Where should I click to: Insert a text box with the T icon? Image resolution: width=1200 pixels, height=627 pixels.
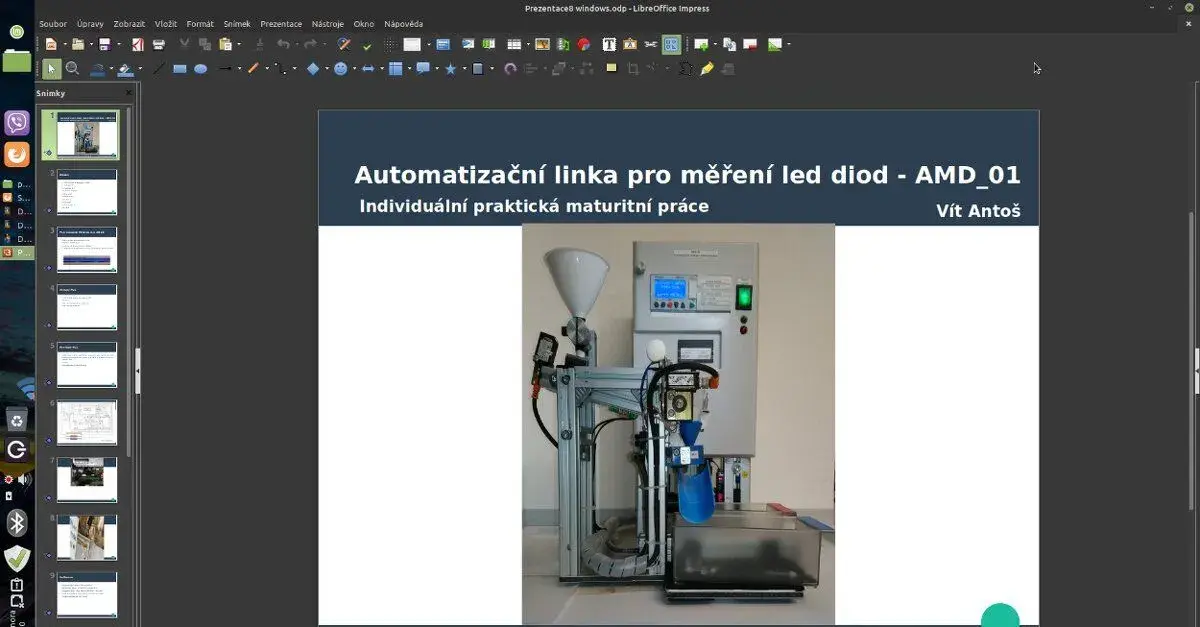click(609, 44)
